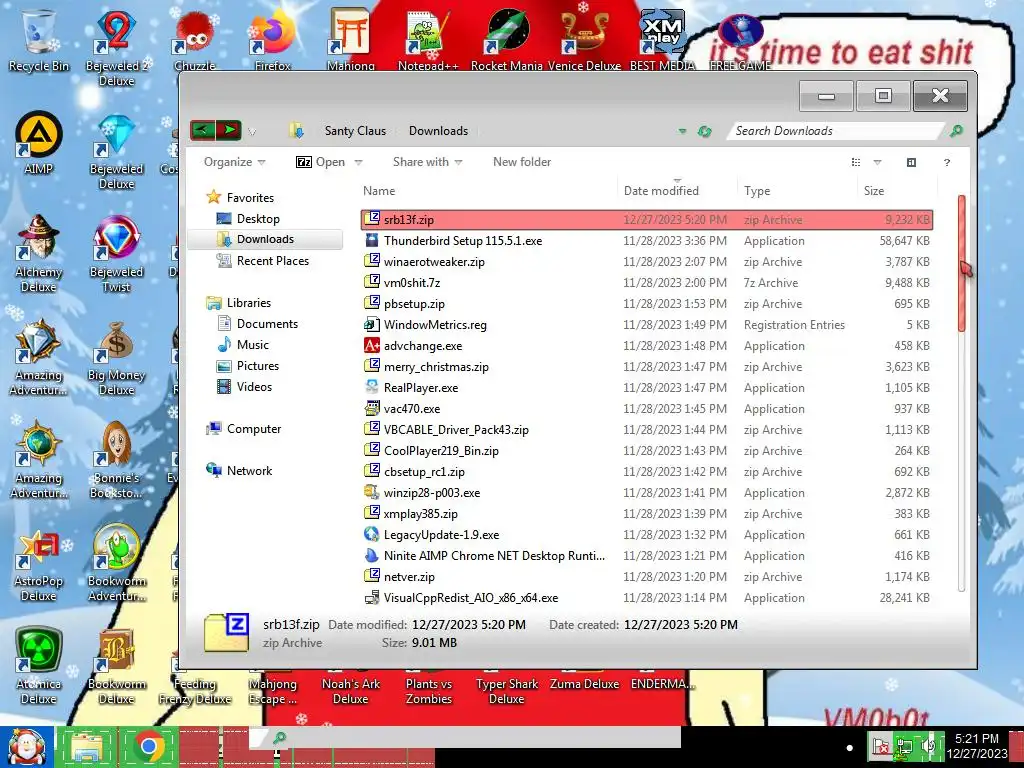Launch Bejeweled 2 Deluxe shortcut

coord(116,46)
